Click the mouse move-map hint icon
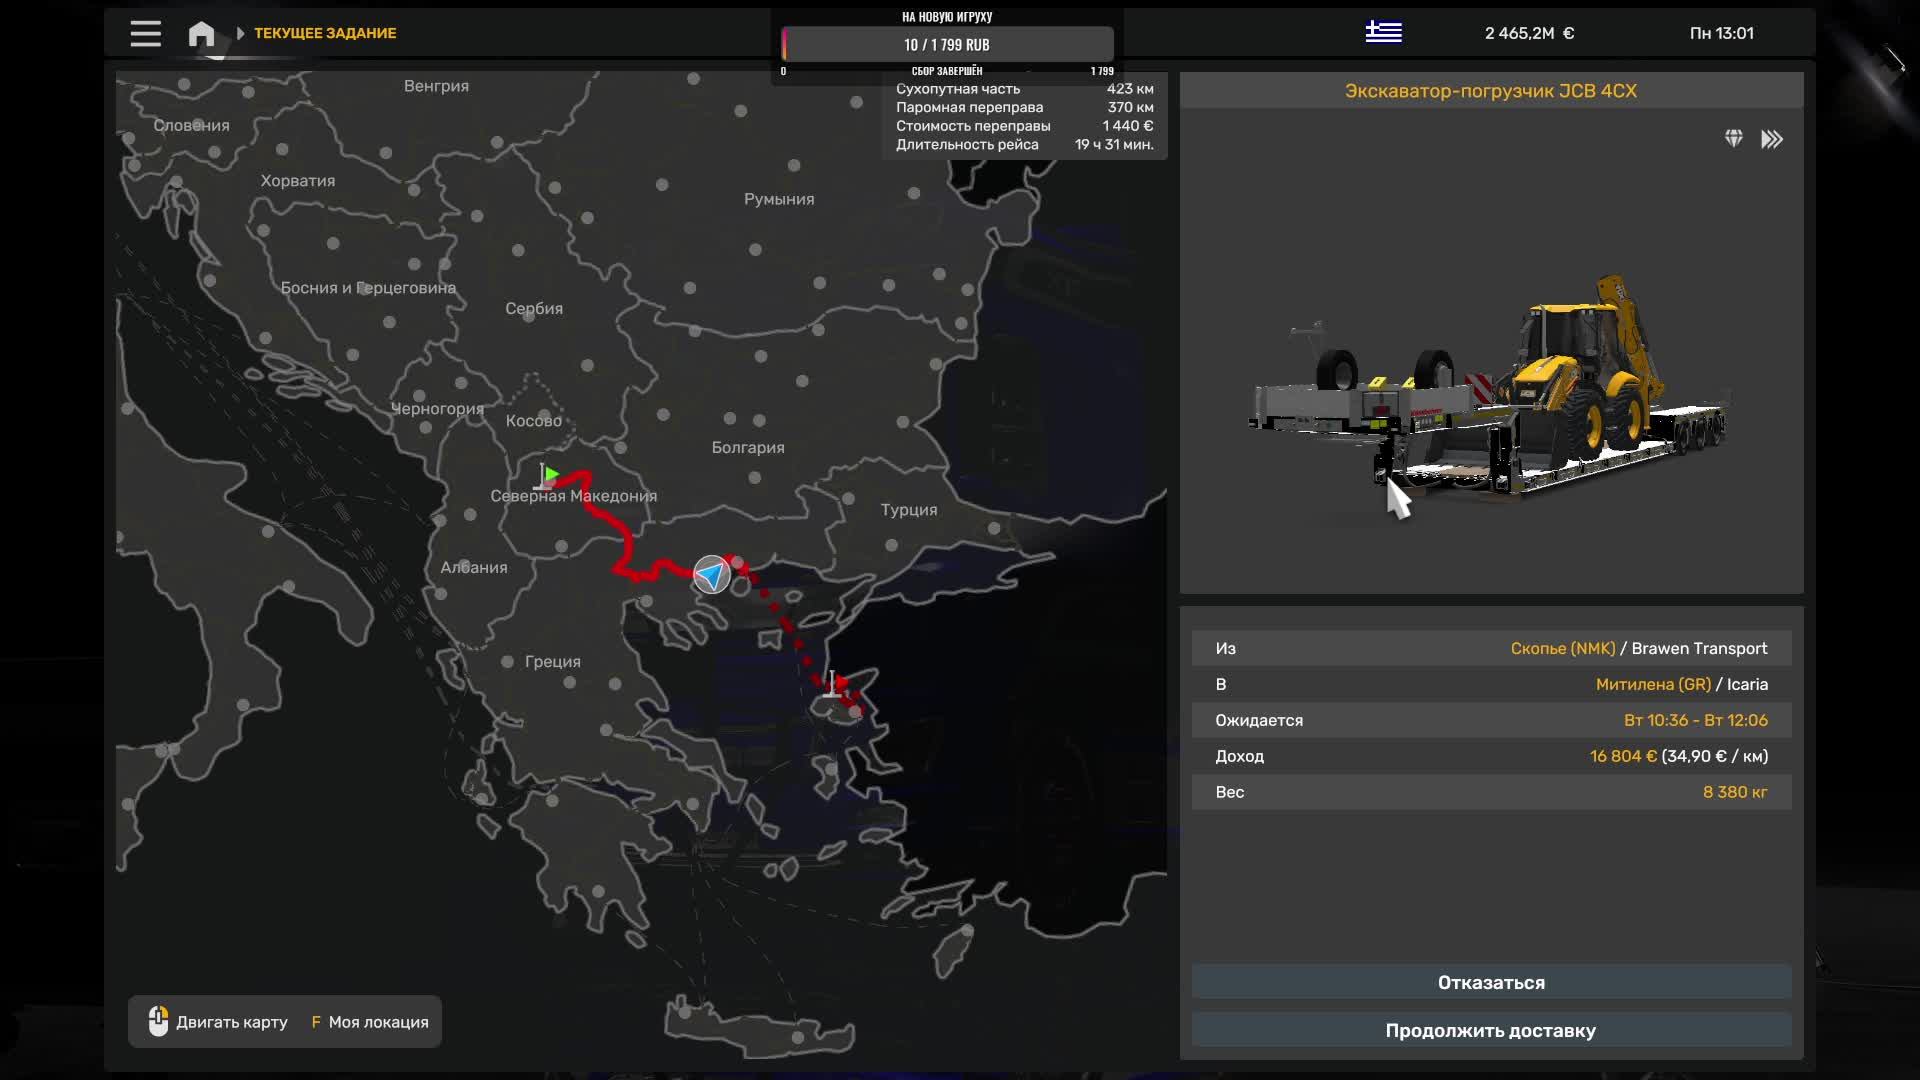1920x1080 pixels. [x=158, y=1021]
